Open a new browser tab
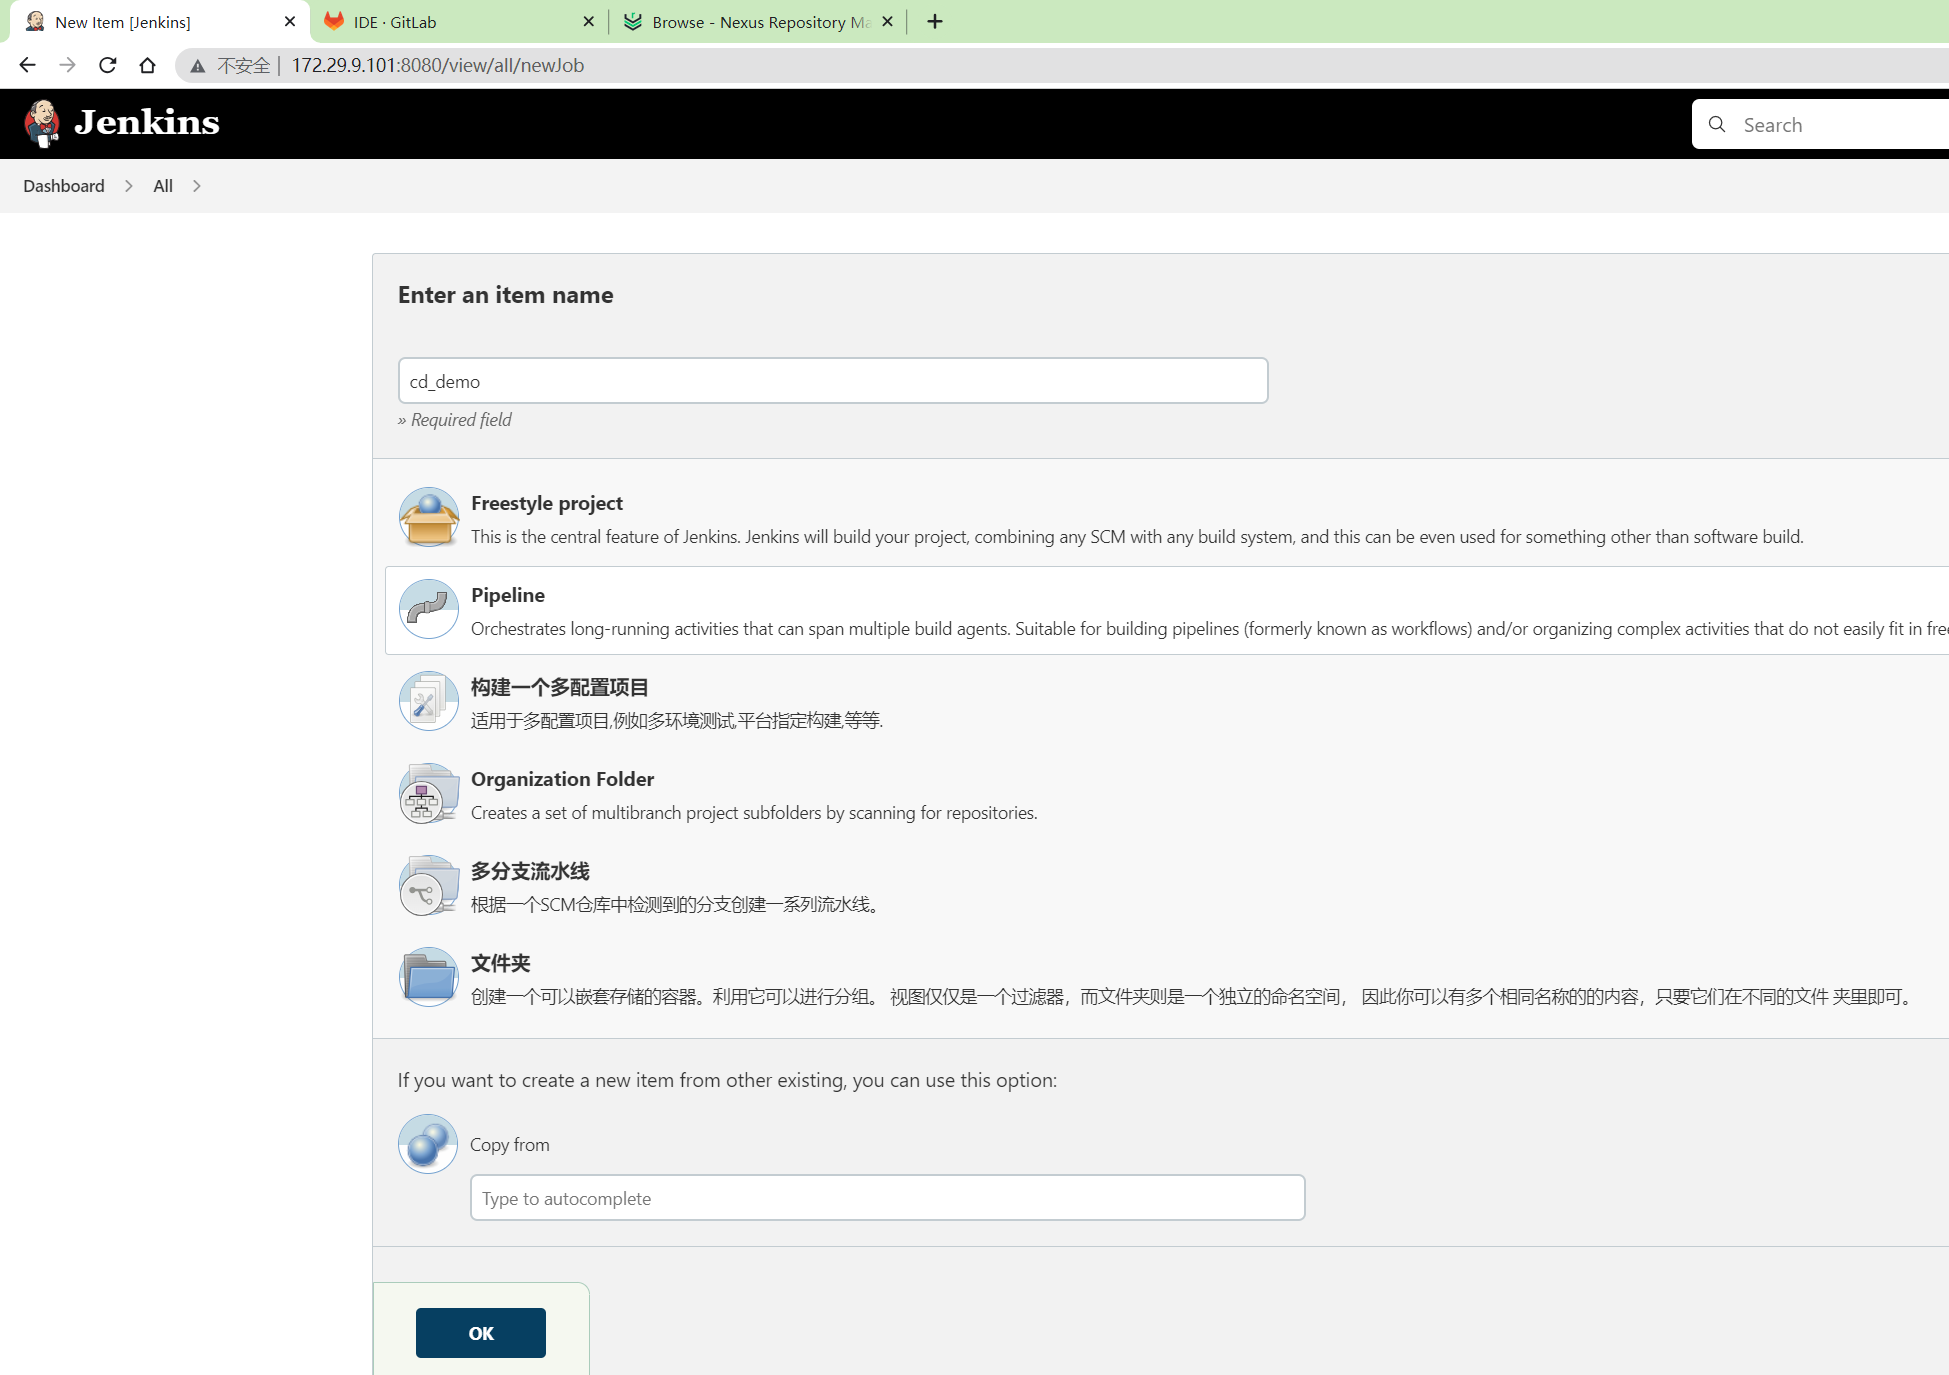Image resolution: width=1949 pixels, height=1375 pixels. point(935,21)
